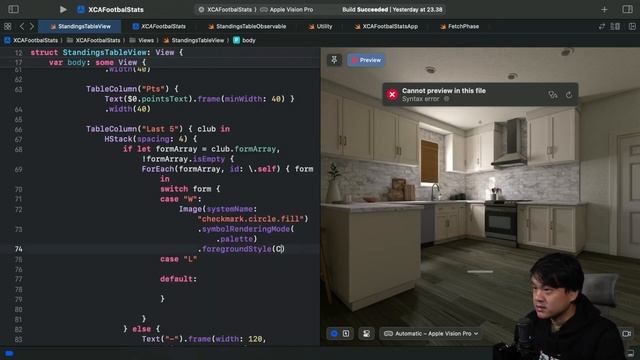Viewport: 640px width, 360px height.
Task: Open XCAFootbalStats project breadcrumb
Action: click(x=31, y=40)
